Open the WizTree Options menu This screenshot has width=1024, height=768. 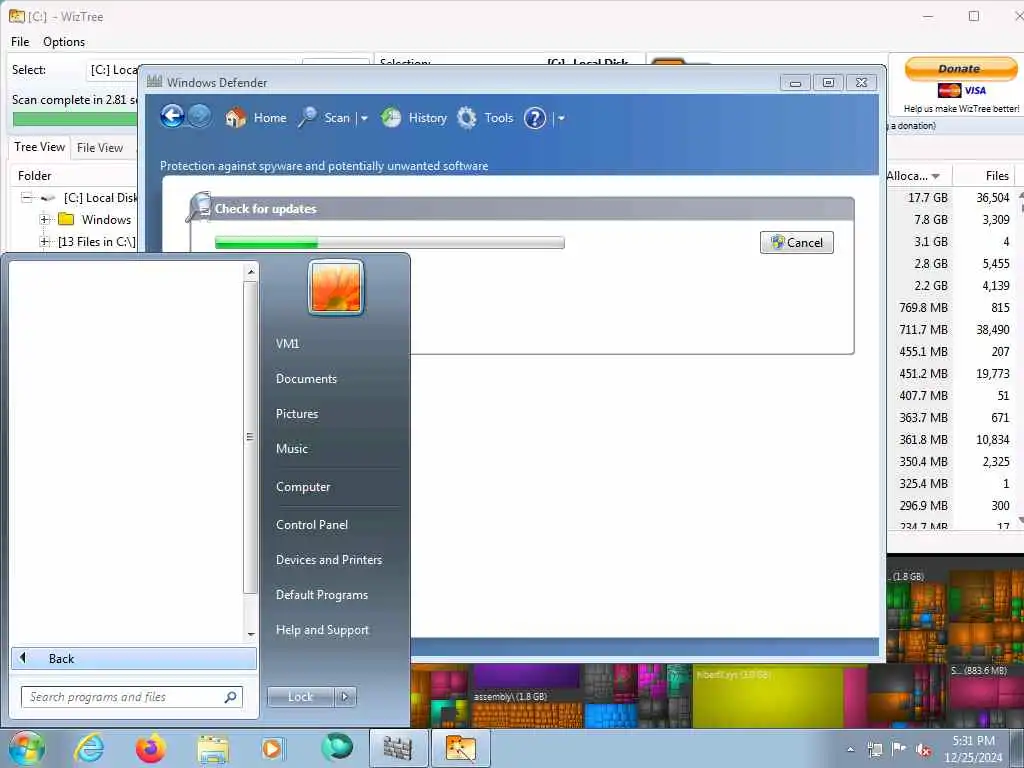[64, 42]
